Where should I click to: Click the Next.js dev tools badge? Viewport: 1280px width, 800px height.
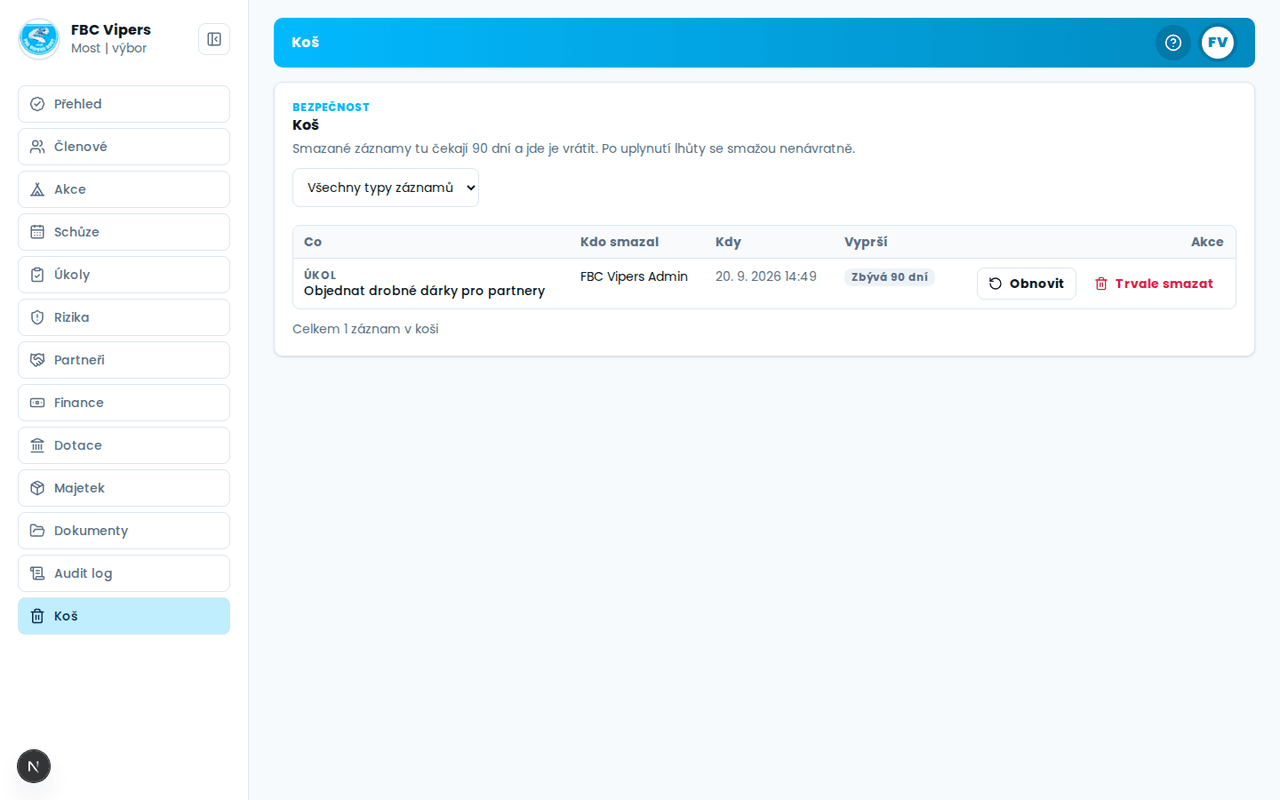click(x=34, y=766)
